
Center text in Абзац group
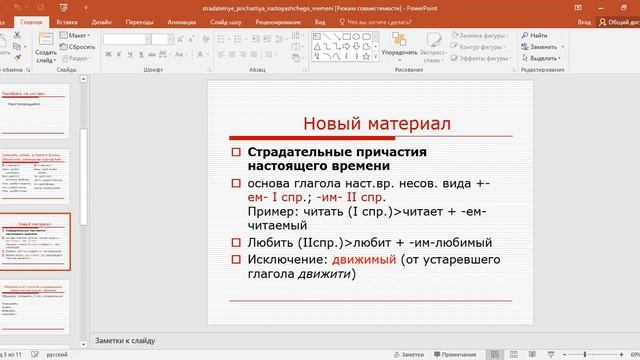point(232,54)
